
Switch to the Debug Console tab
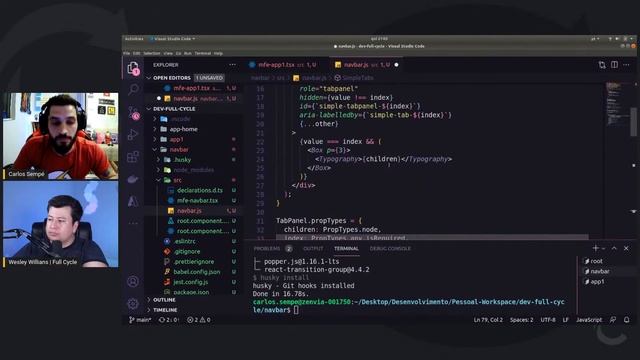point(390,249)
